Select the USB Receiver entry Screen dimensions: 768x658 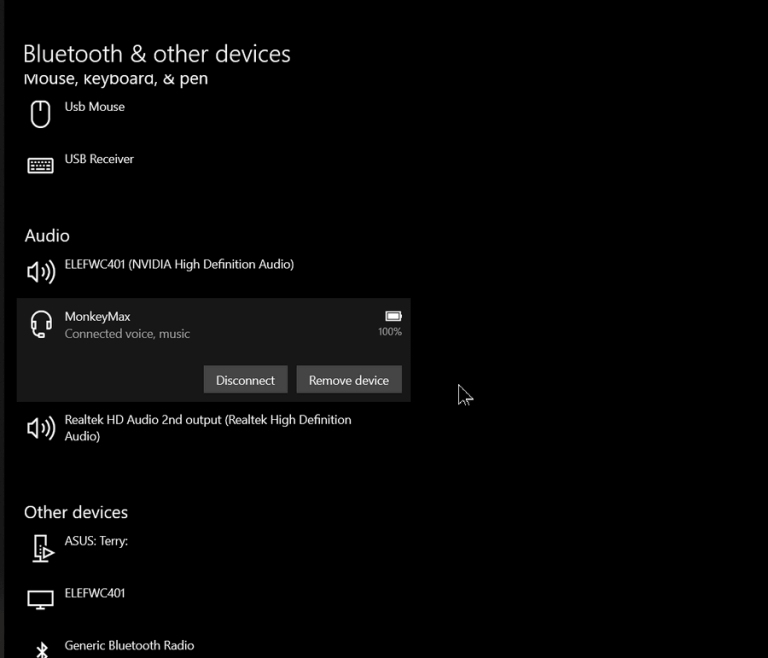pos(99,159)
